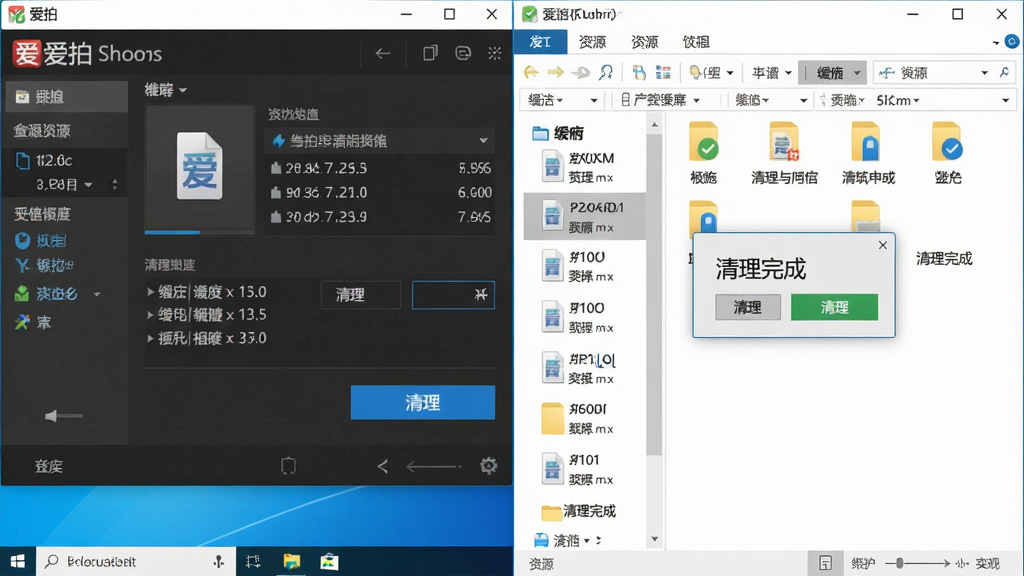
Task: Close the 清理完成 dialog
Action: coord(882,245)
